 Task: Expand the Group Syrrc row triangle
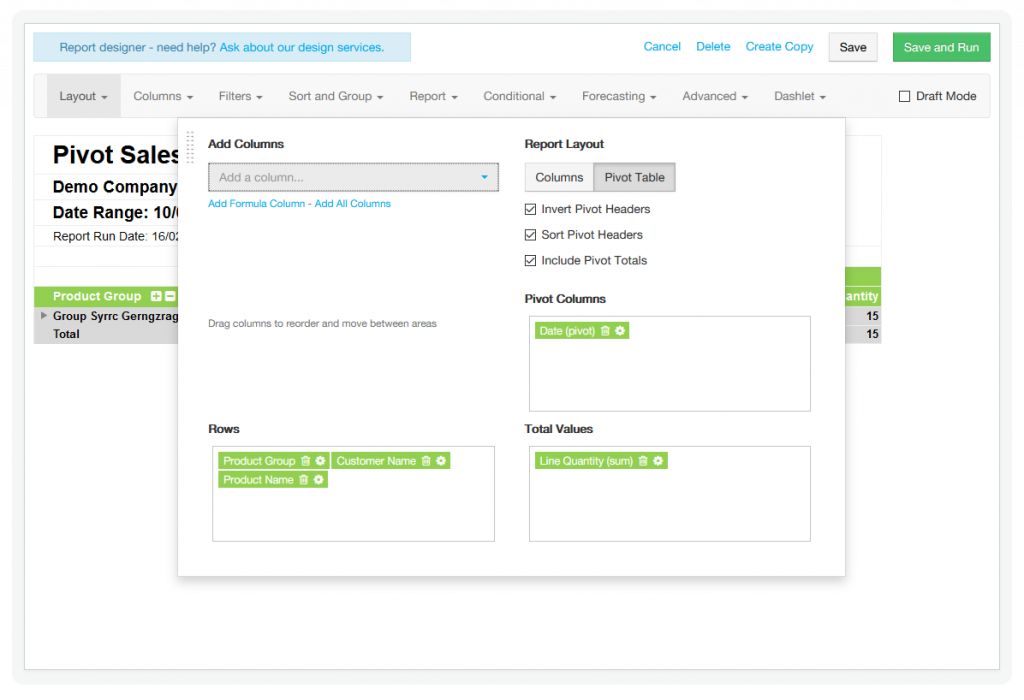click(43, 315)
